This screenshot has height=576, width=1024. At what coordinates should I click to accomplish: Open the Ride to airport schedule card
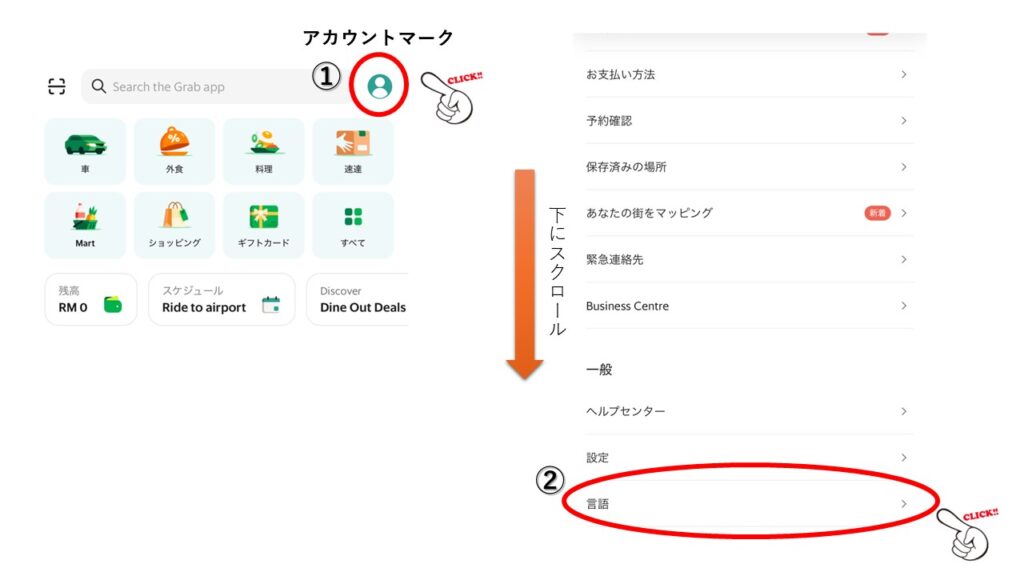click(221, 299)
